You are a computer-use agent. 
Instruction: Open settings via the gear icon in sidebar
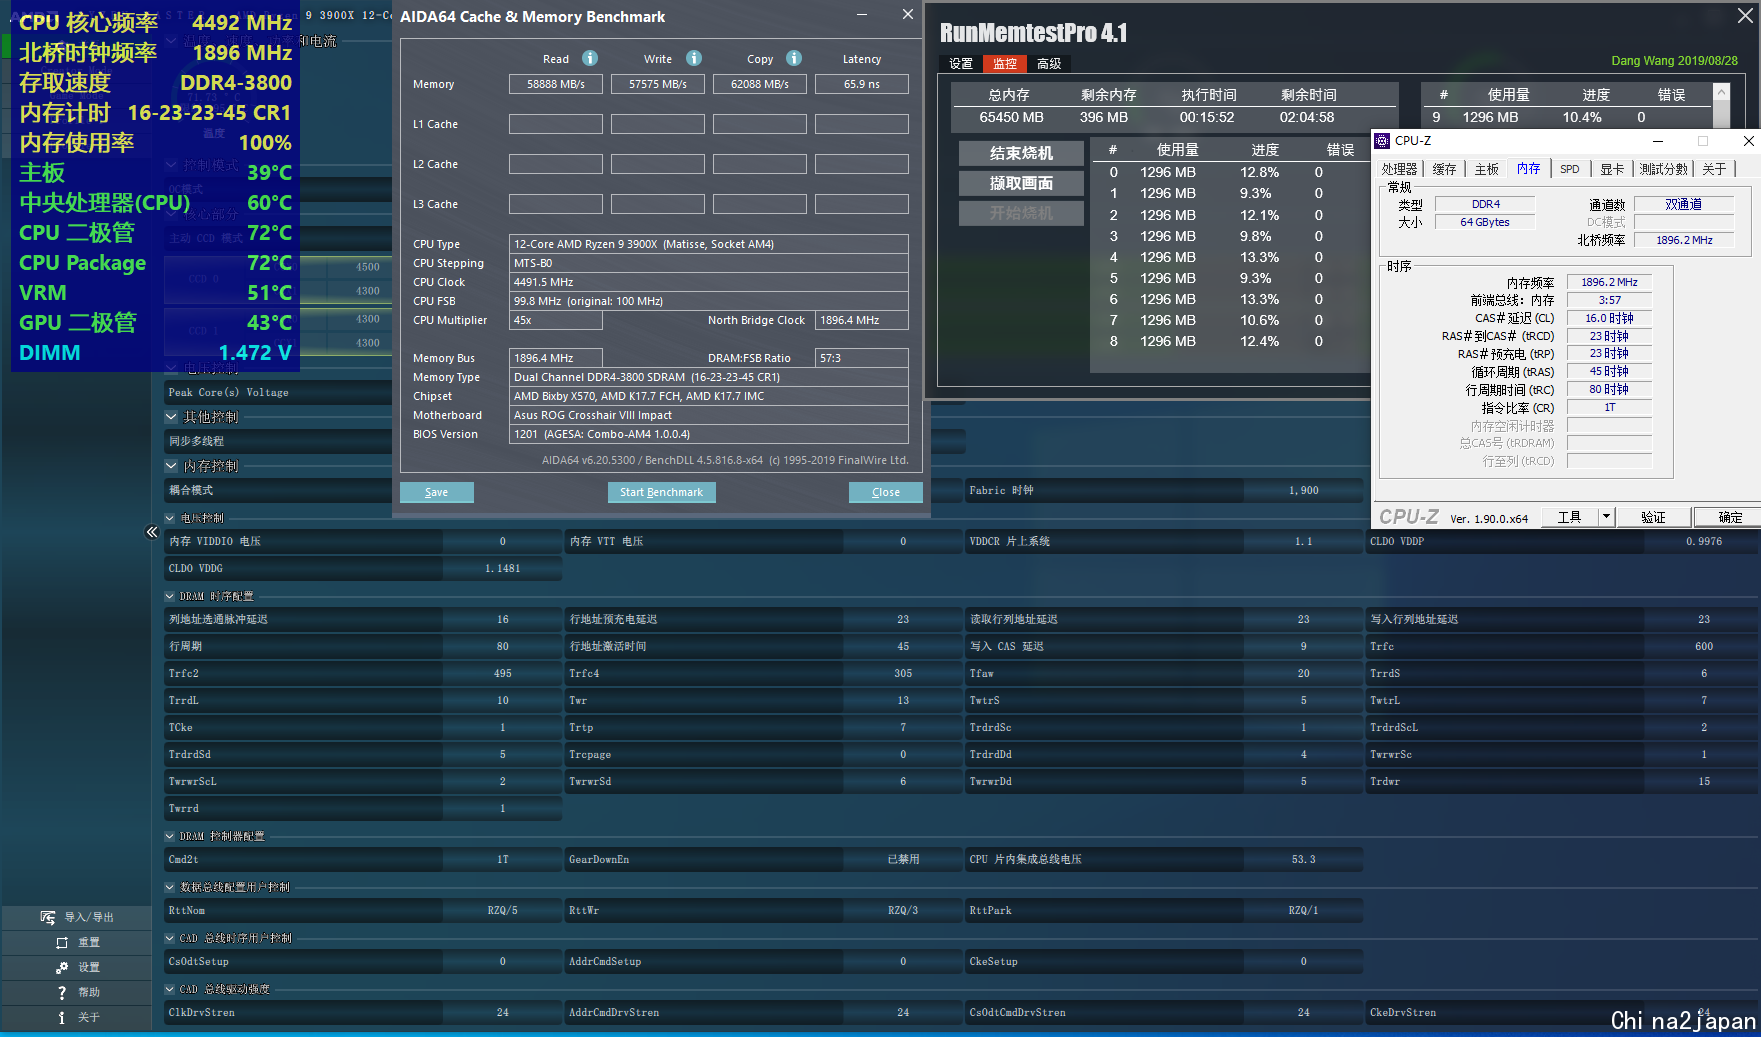coord(62,967)
